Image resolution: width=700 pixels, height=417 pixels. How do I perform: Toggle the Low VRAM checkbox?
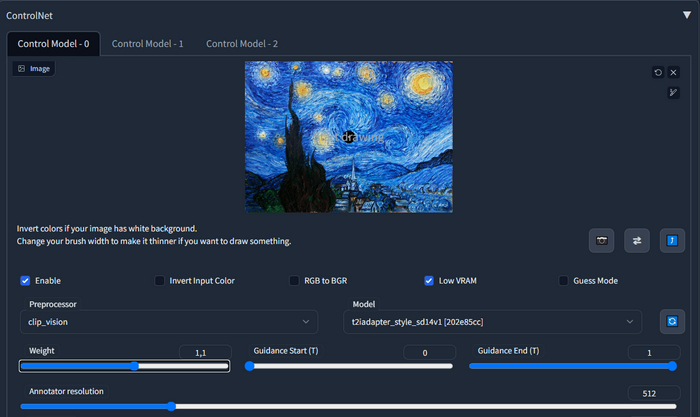429,281
